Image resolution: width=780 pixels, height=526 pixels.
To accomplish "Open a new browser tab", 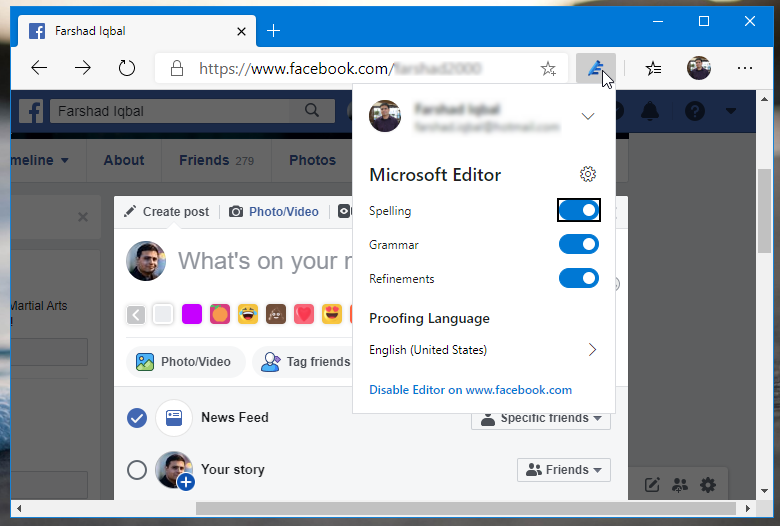I will tap(273, 30).
